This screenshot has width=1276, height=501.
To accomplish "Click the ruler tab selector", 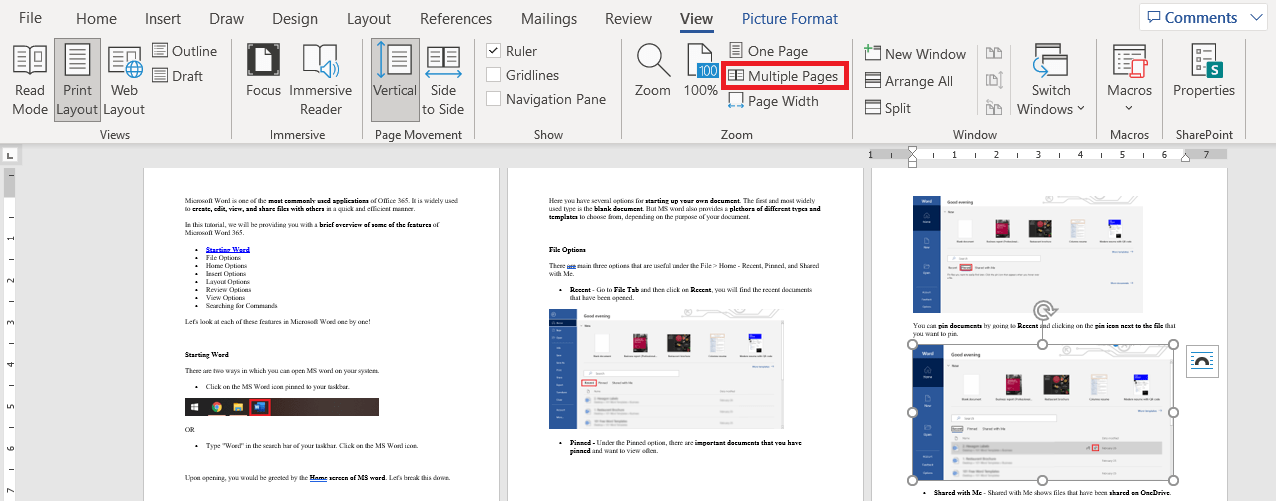I will [9, 155].
